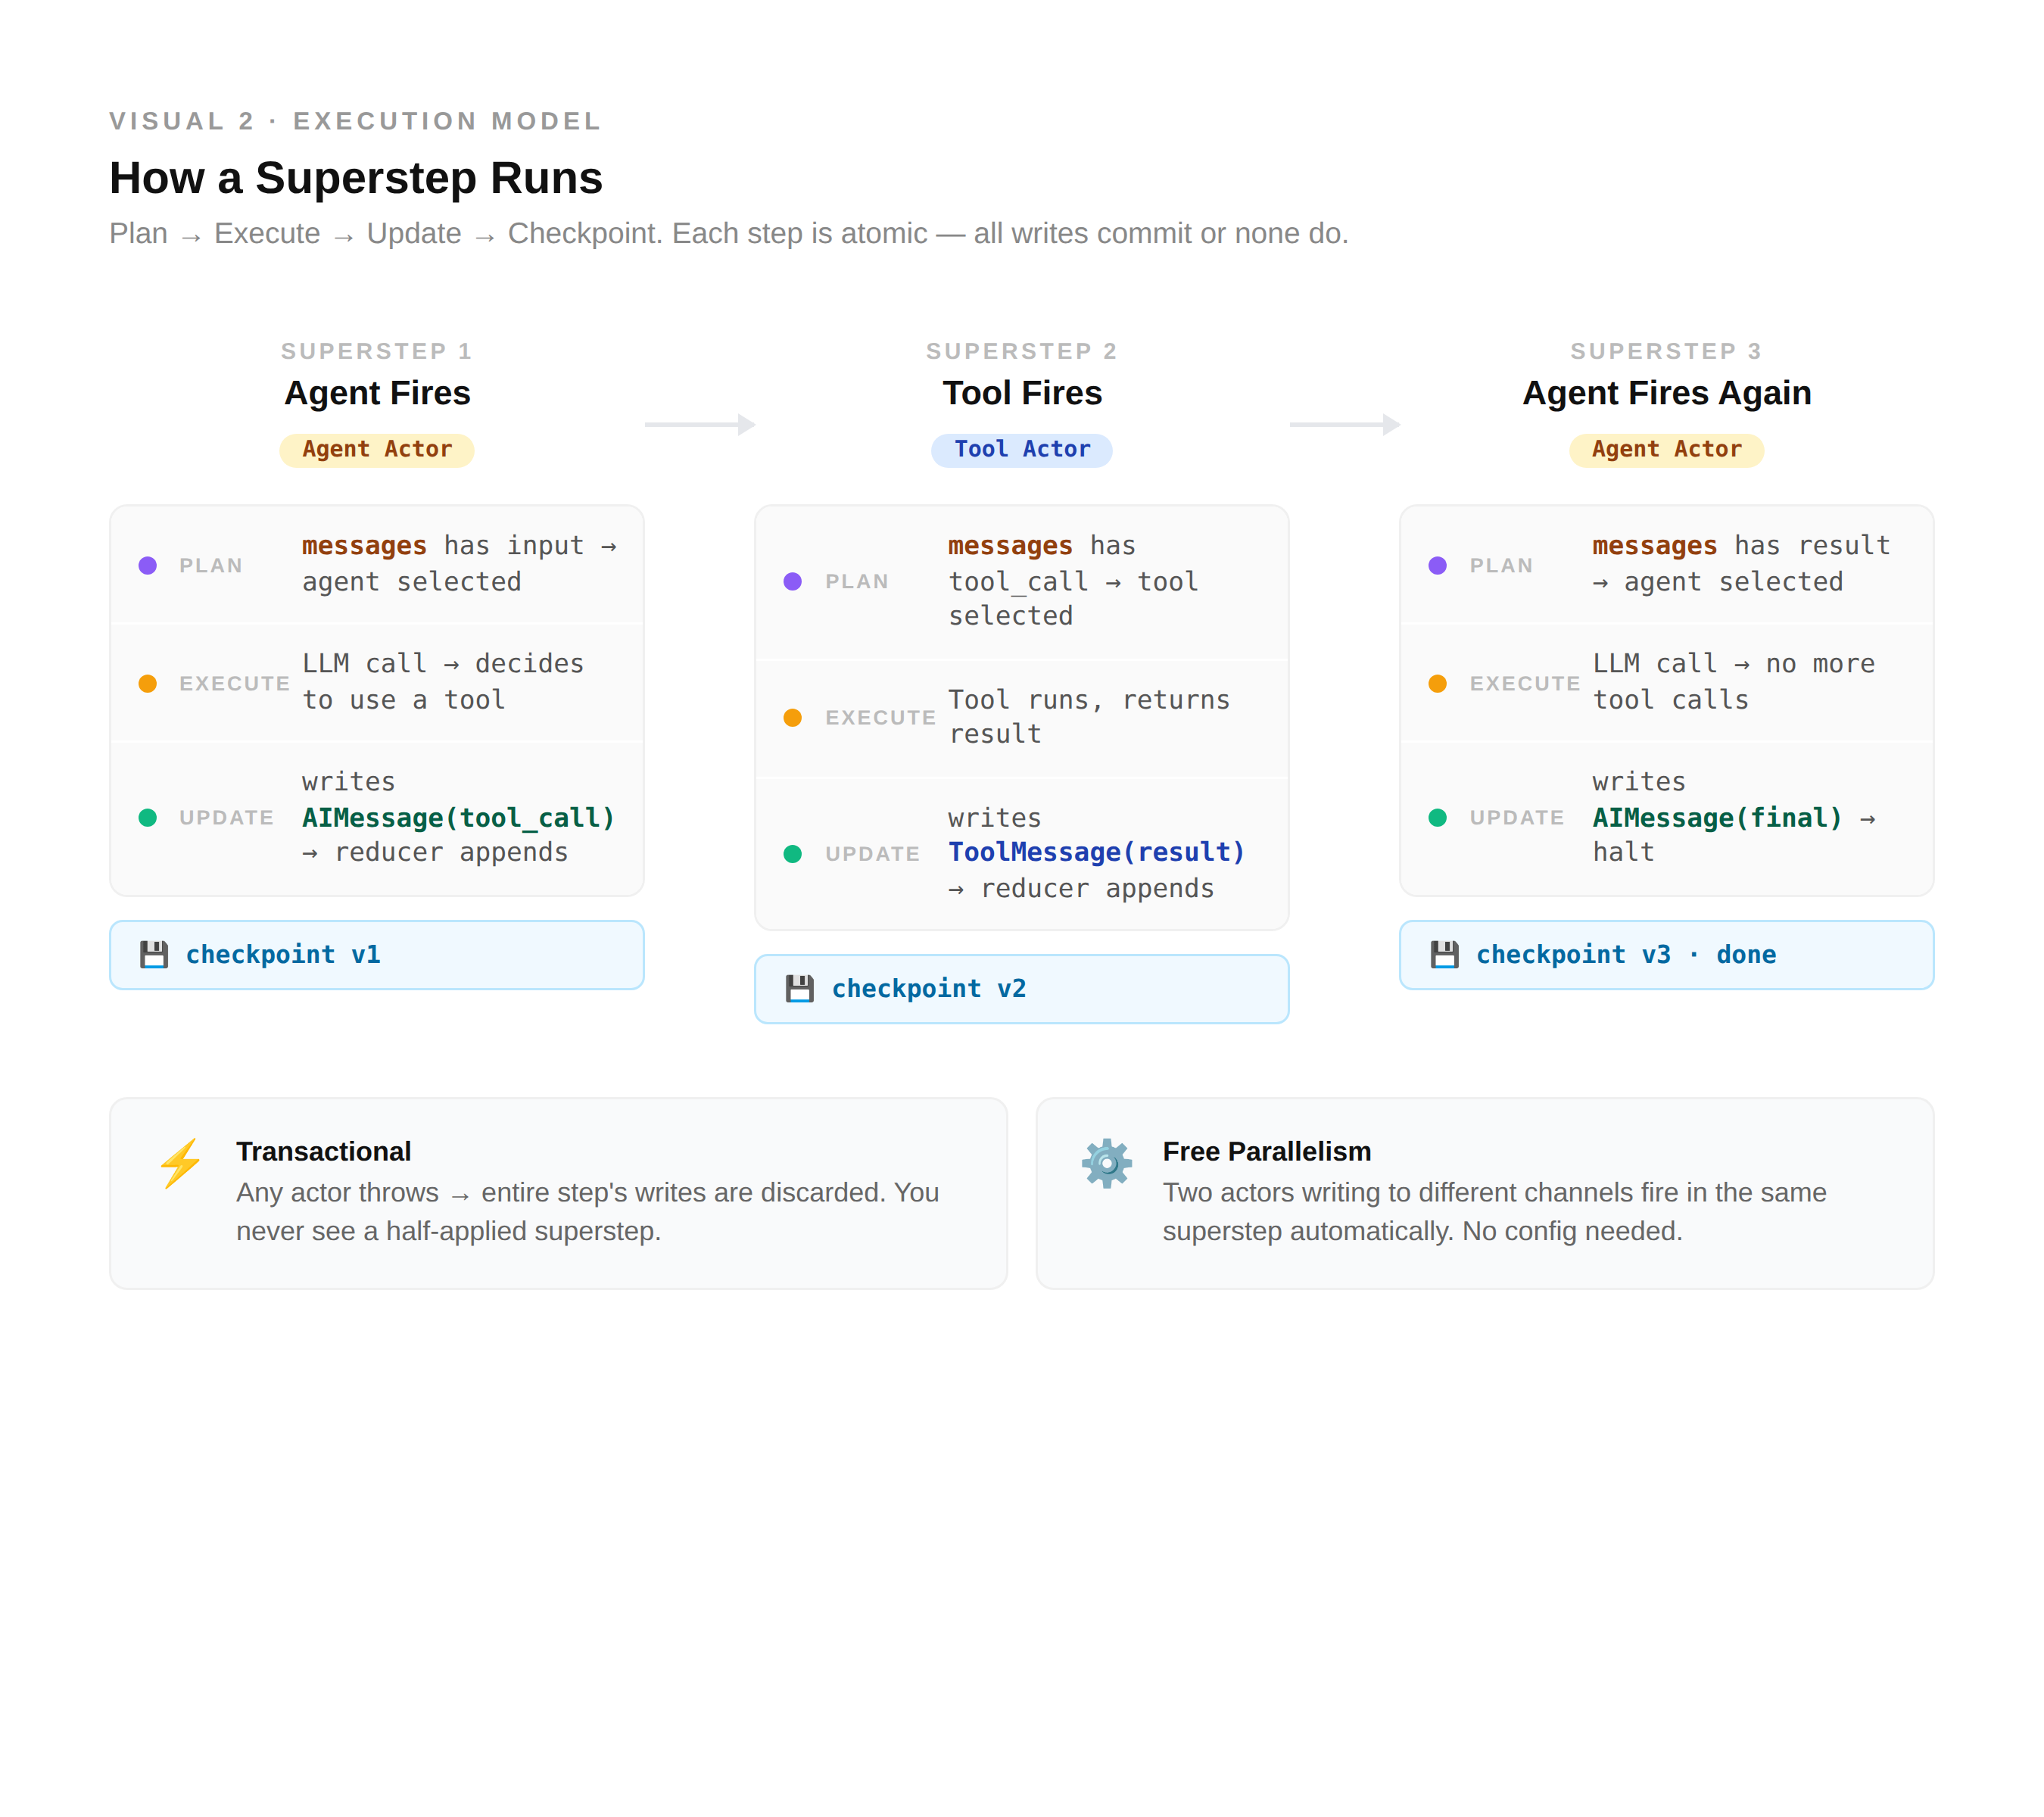Click the AIMessage(final) code text
This screenshot has width=2044, height=1817.
[x=1716, y=817]
